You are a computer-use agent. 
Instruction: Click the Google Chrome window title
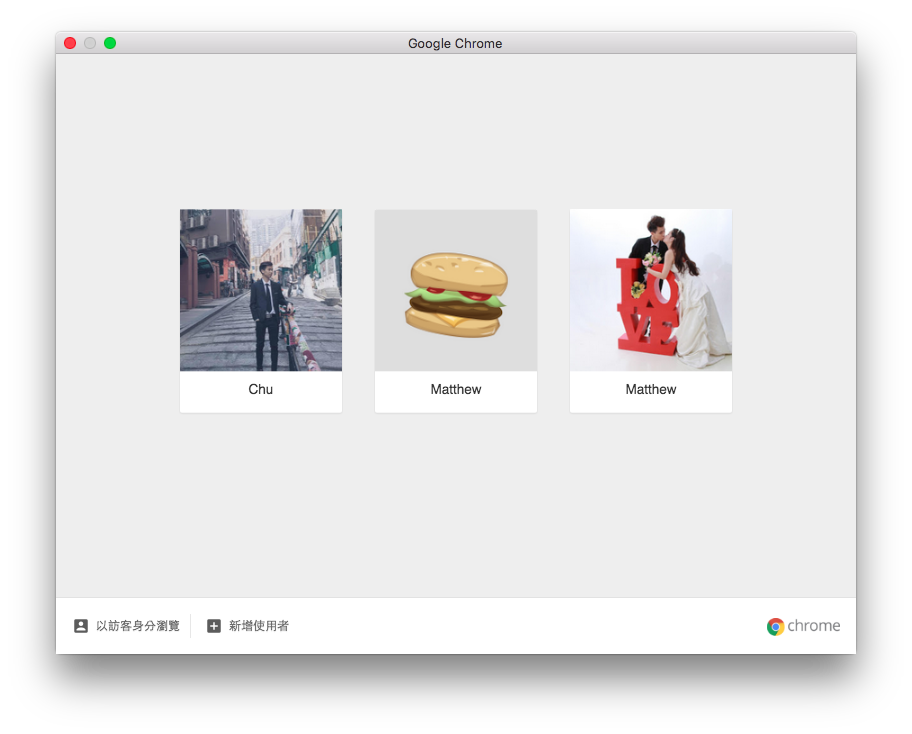pyautogui.click(x=455, y=44)
